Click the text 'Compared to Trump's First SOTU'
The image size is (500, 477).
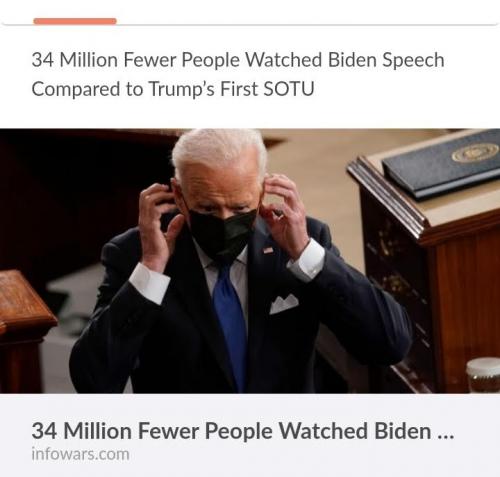pyautogui.click(x=173, y=89)
